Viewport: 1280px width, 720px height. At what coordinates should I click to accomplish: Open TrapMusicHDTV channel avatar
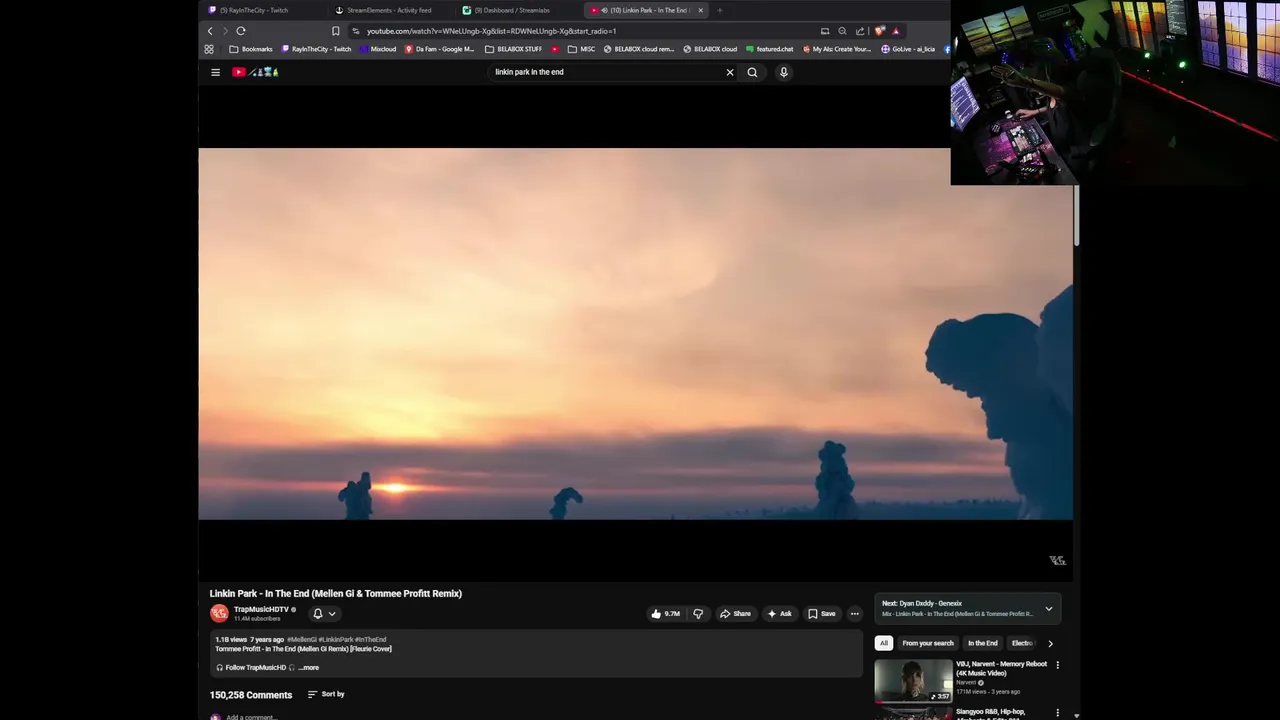pyautogui.click(x=219, y=613)
